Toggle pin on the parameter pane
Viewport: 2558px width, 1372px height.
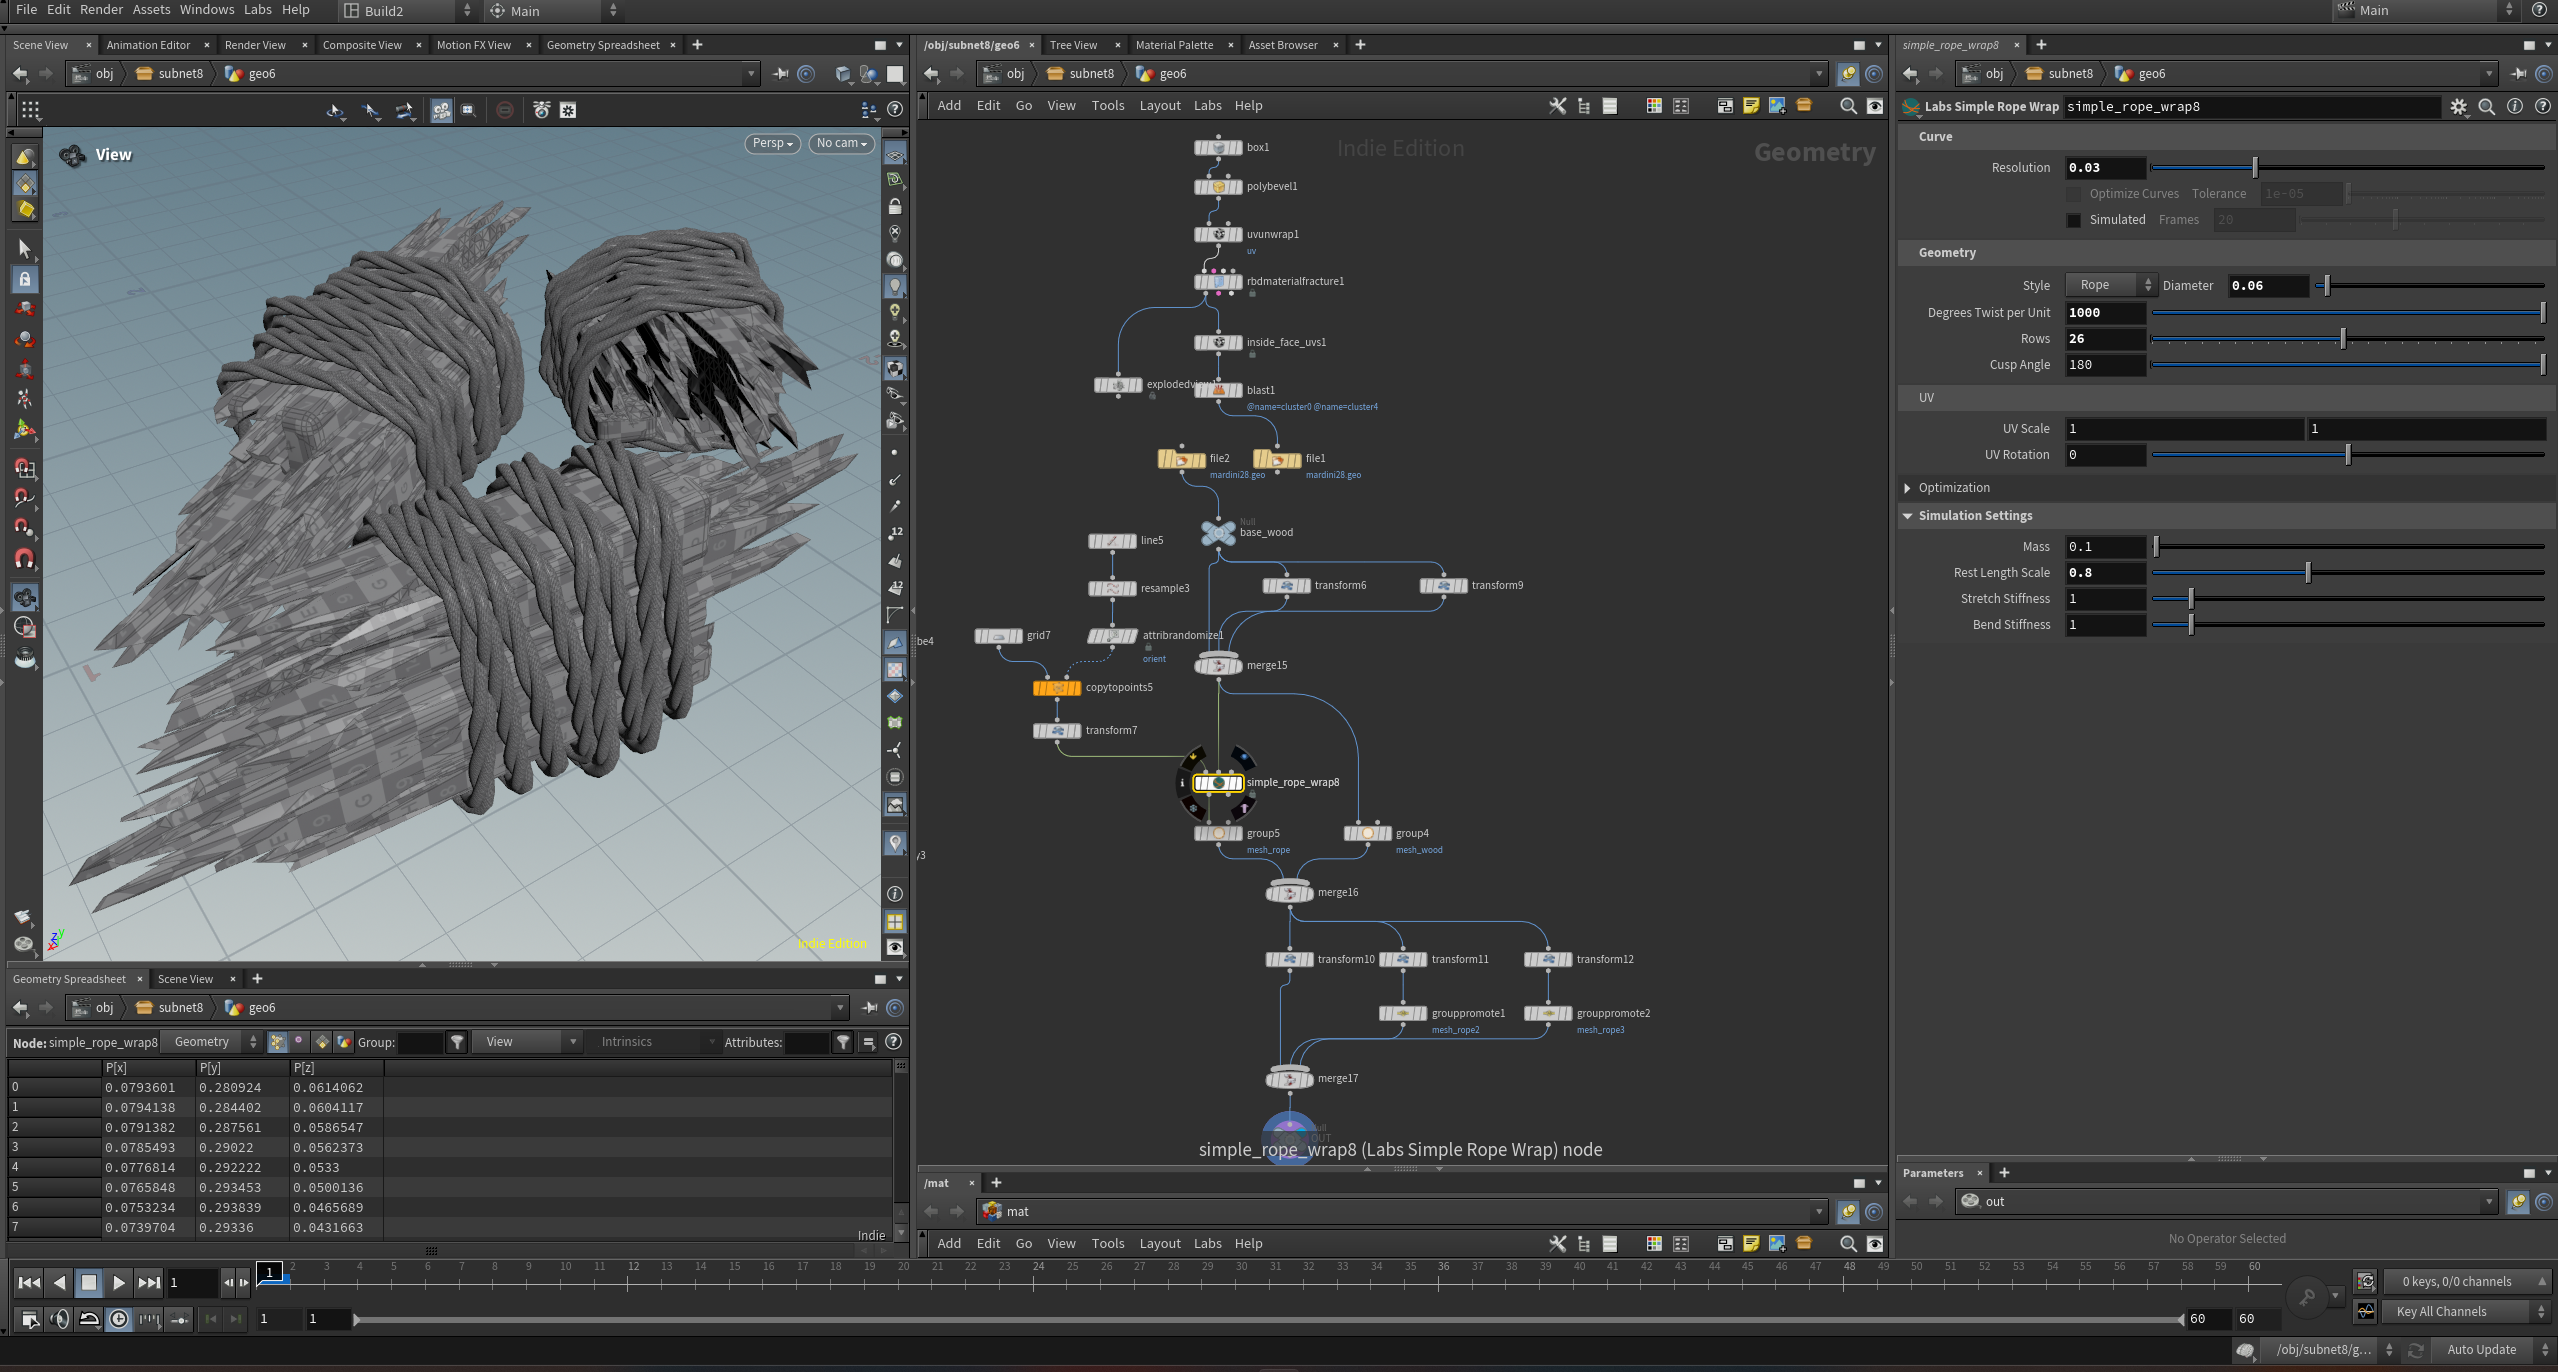pyautogui.click(x=2518, y=74)
